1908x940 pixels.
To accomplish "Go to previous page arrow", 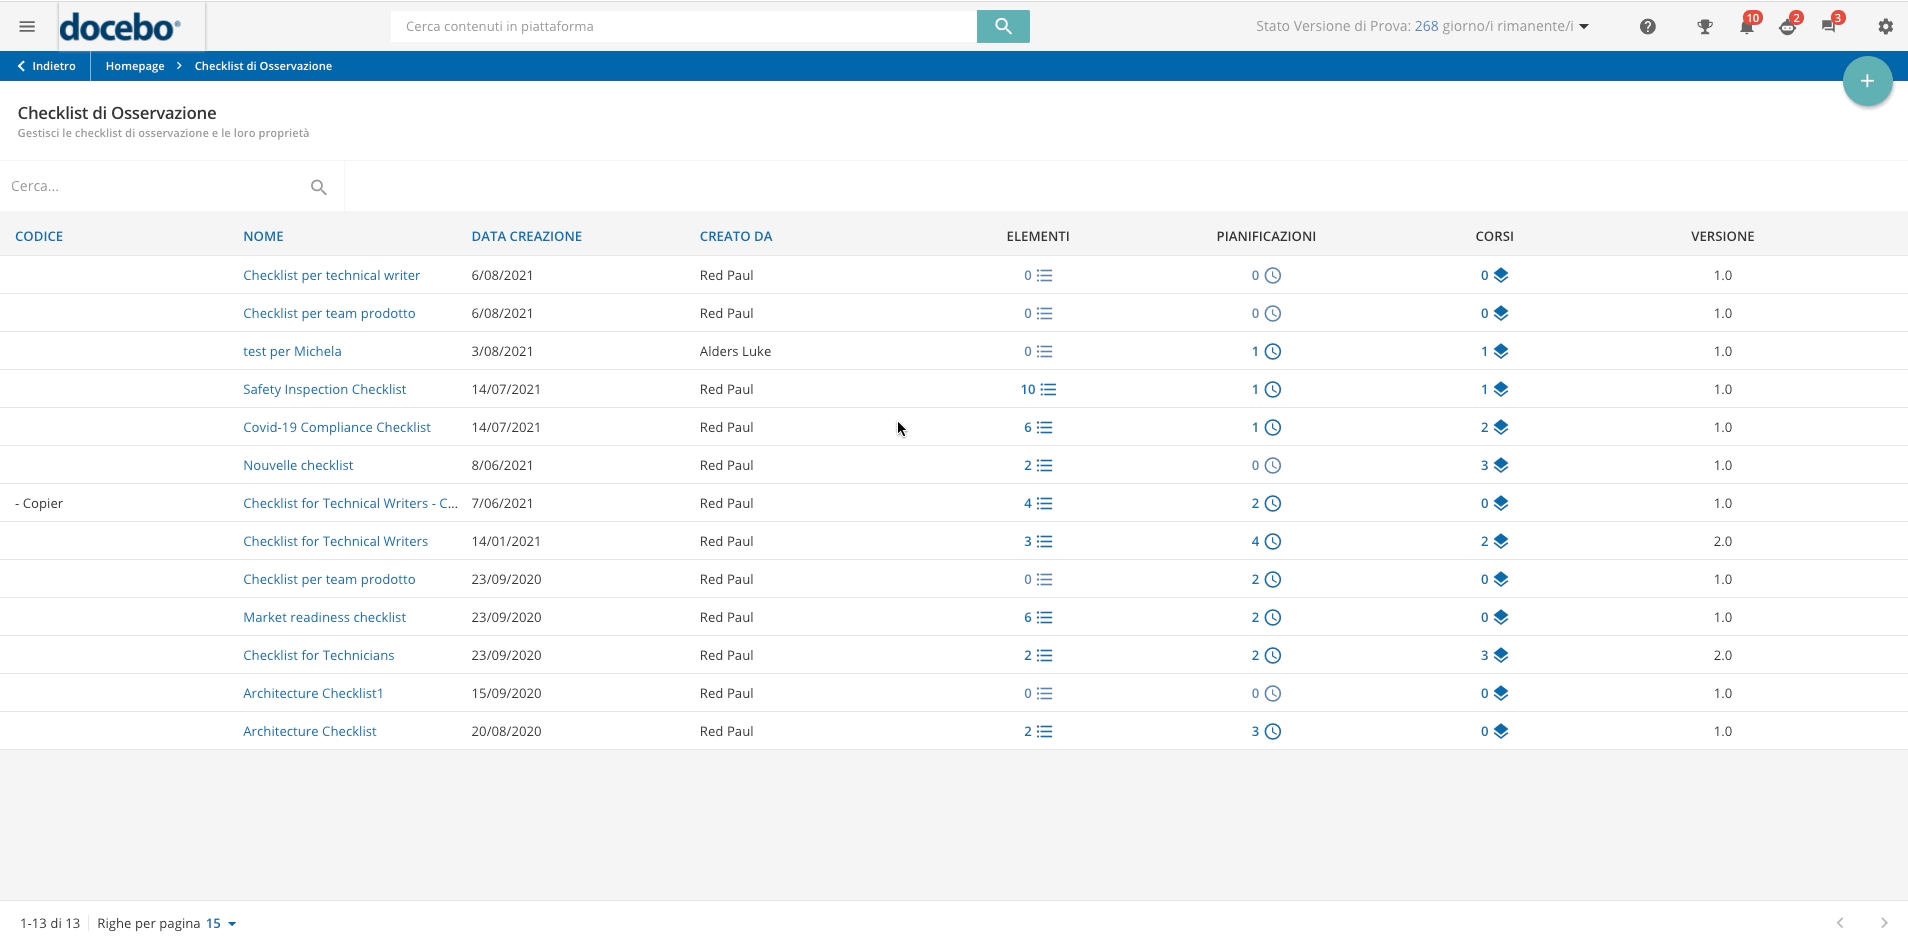I will coord(1840,923).
